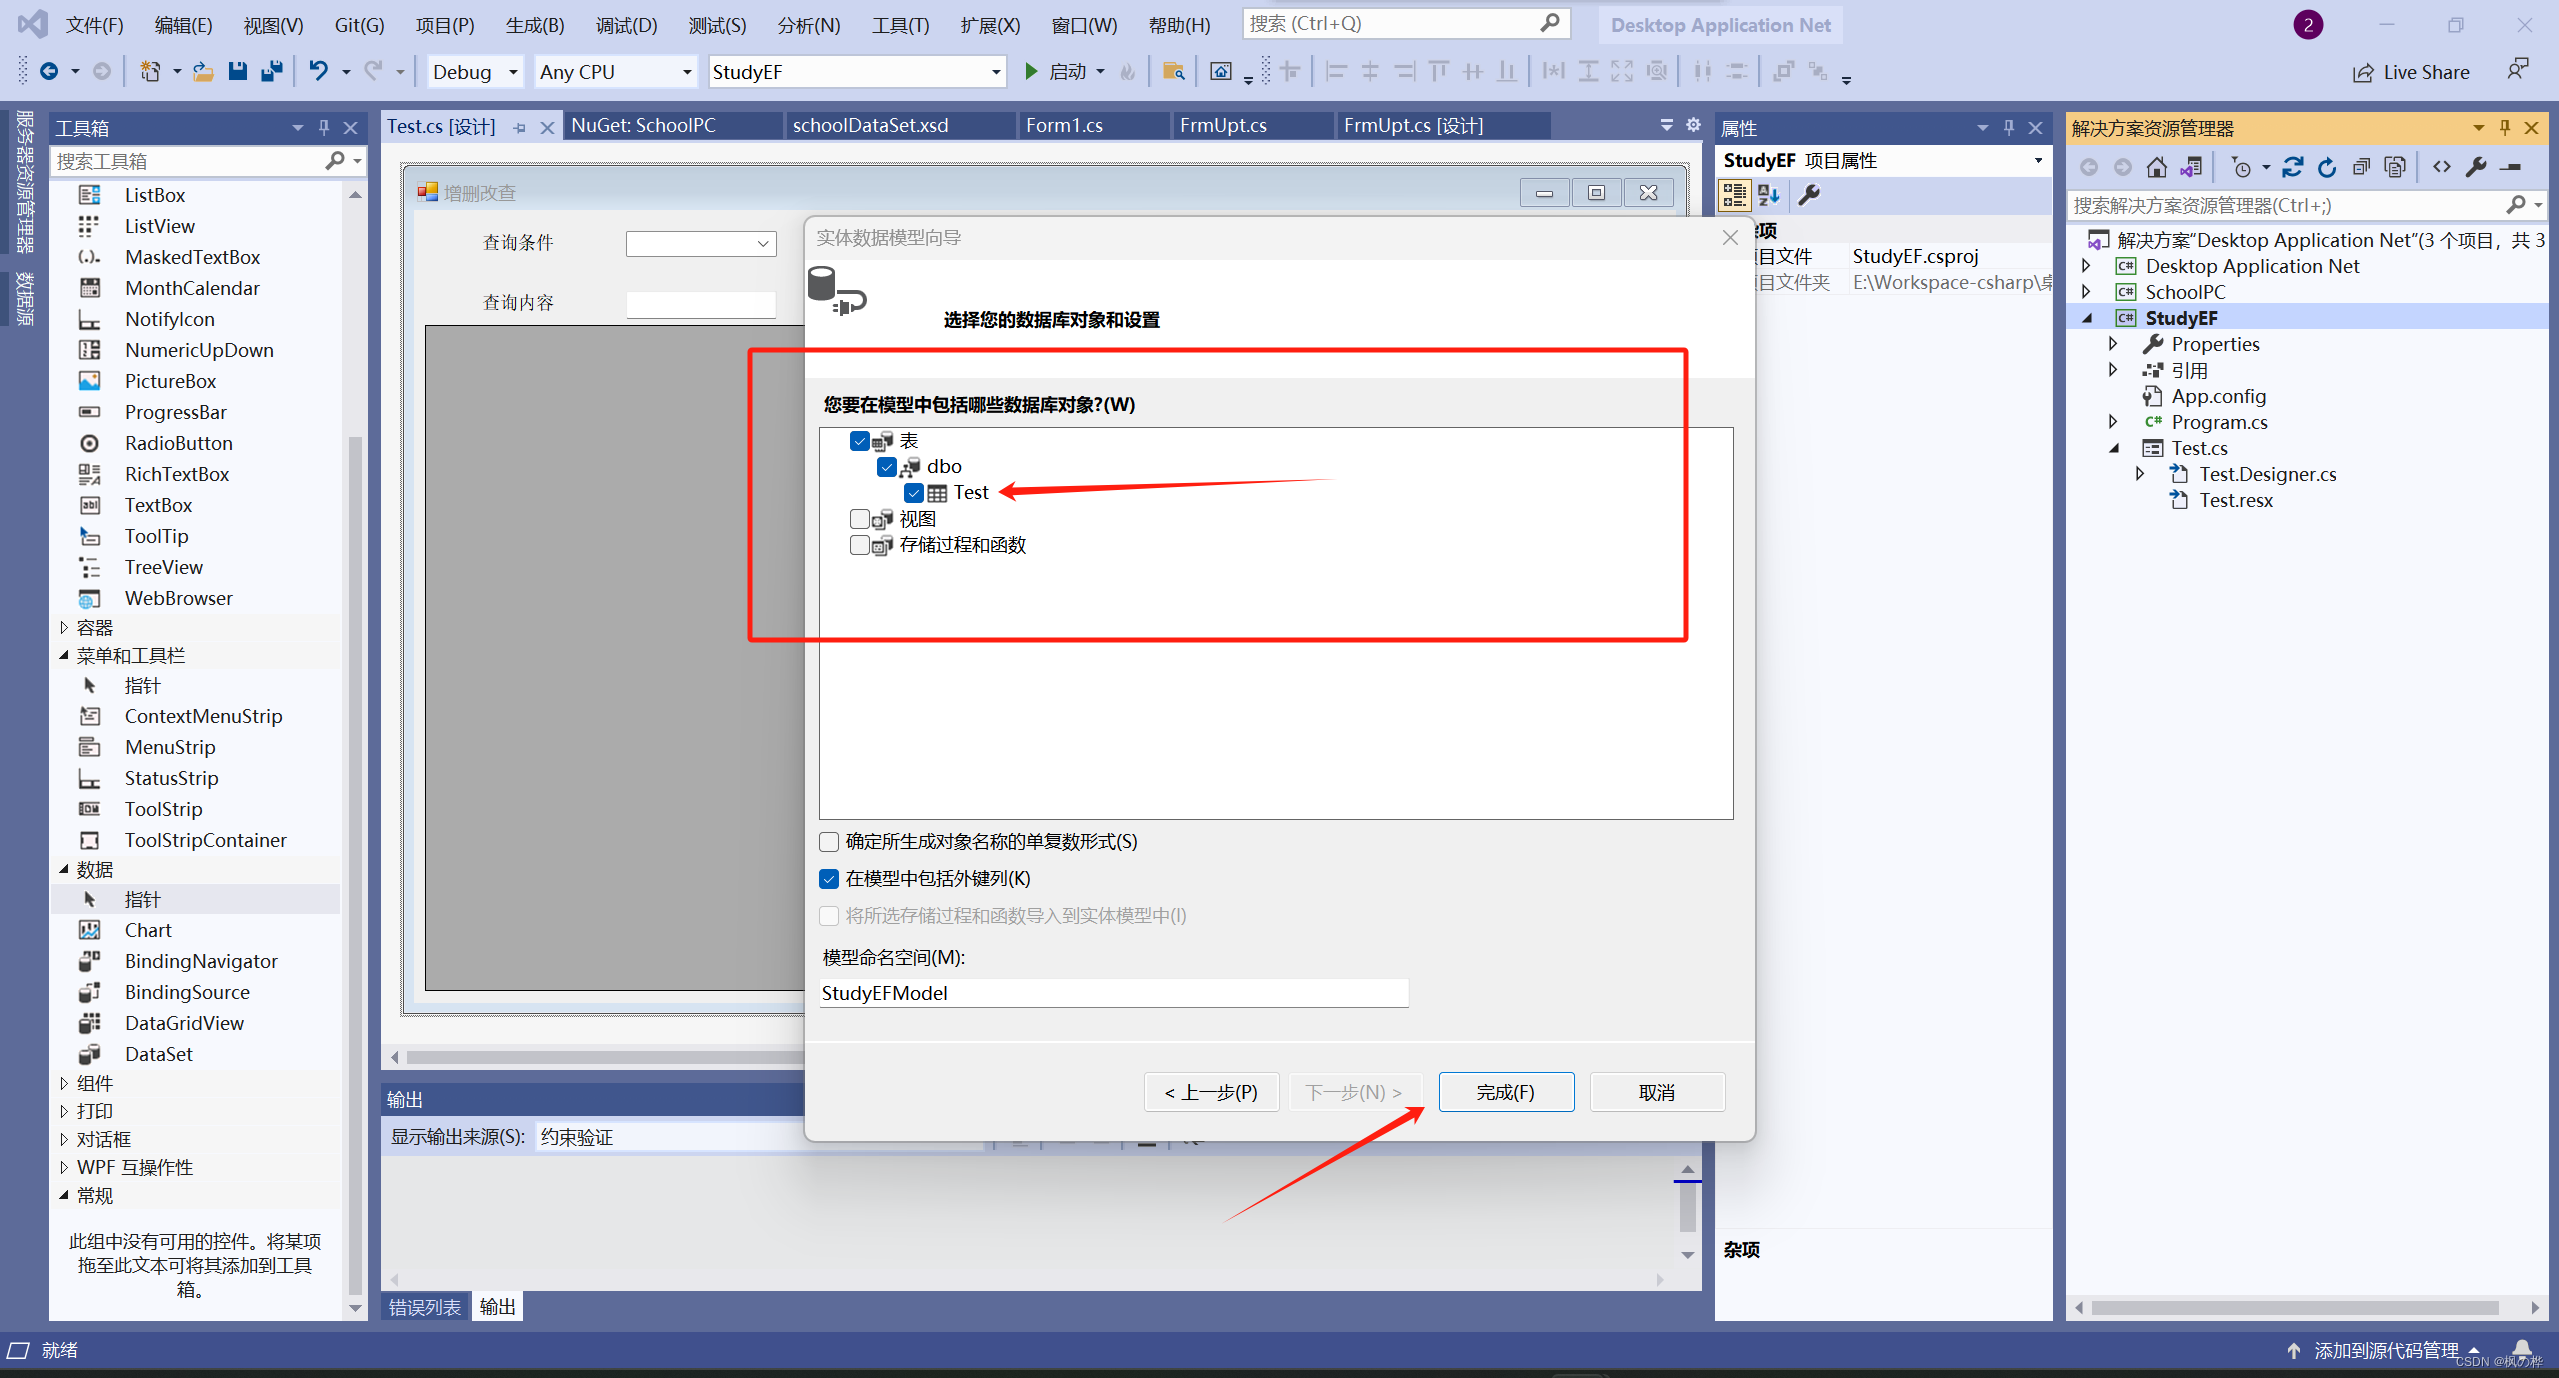This screenshot has height=1378, width=2559.
Task: Check the 存储过程和函数 checkbox
Action: pos(860,545)
